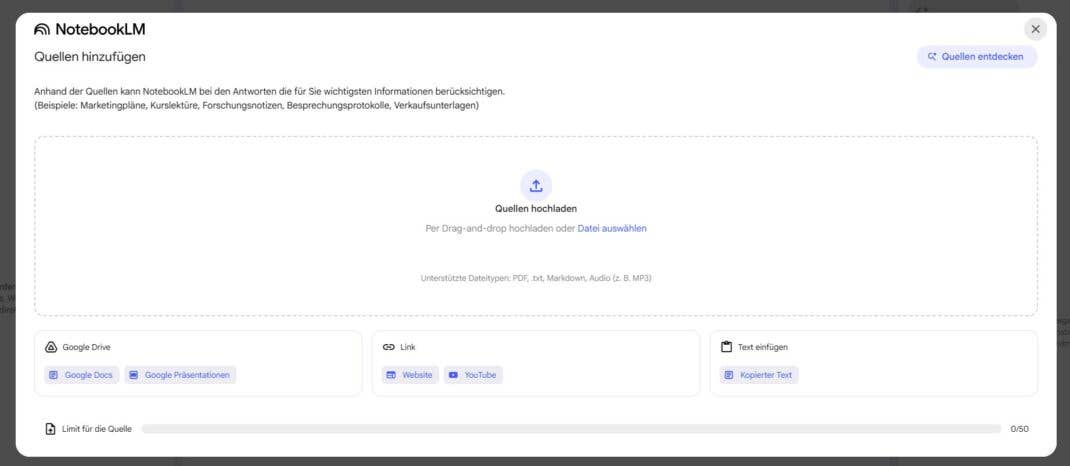The height and width of the screenshot is (466, 1070).
Task: Click the Datei auswählen link
Action: coord(612,229)
